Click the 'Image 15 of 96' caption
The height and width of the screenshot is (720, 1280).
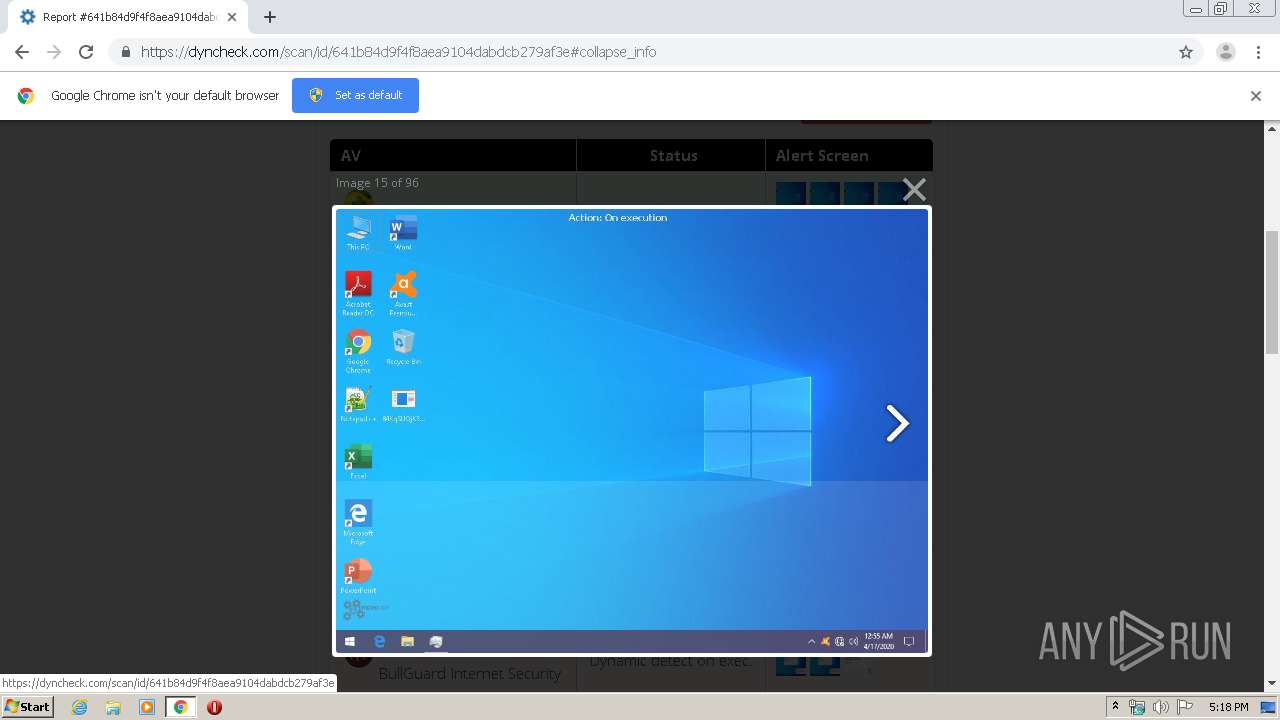click(x=377, y=183)
